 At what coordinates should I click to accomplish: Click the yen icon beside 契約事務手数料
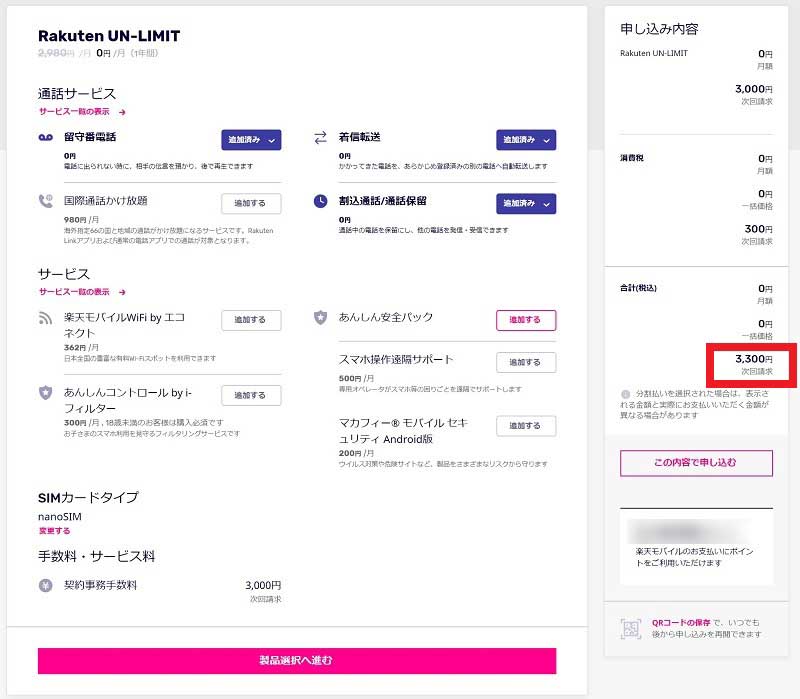45,585
